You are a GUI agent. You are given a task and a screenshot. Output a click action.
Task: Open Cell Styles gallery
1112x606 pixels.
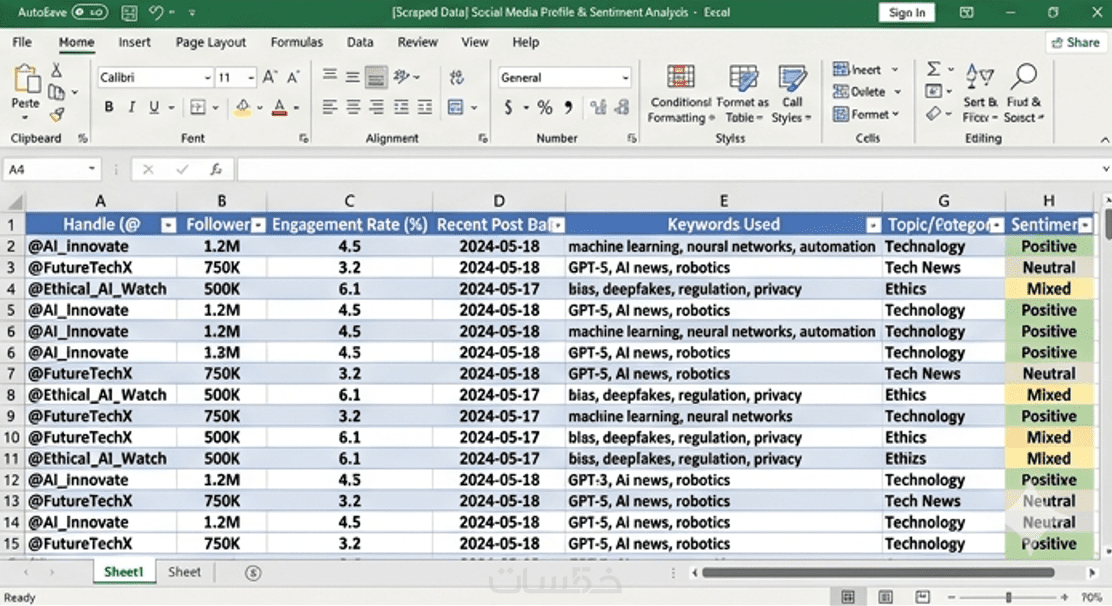coord(791,94)
